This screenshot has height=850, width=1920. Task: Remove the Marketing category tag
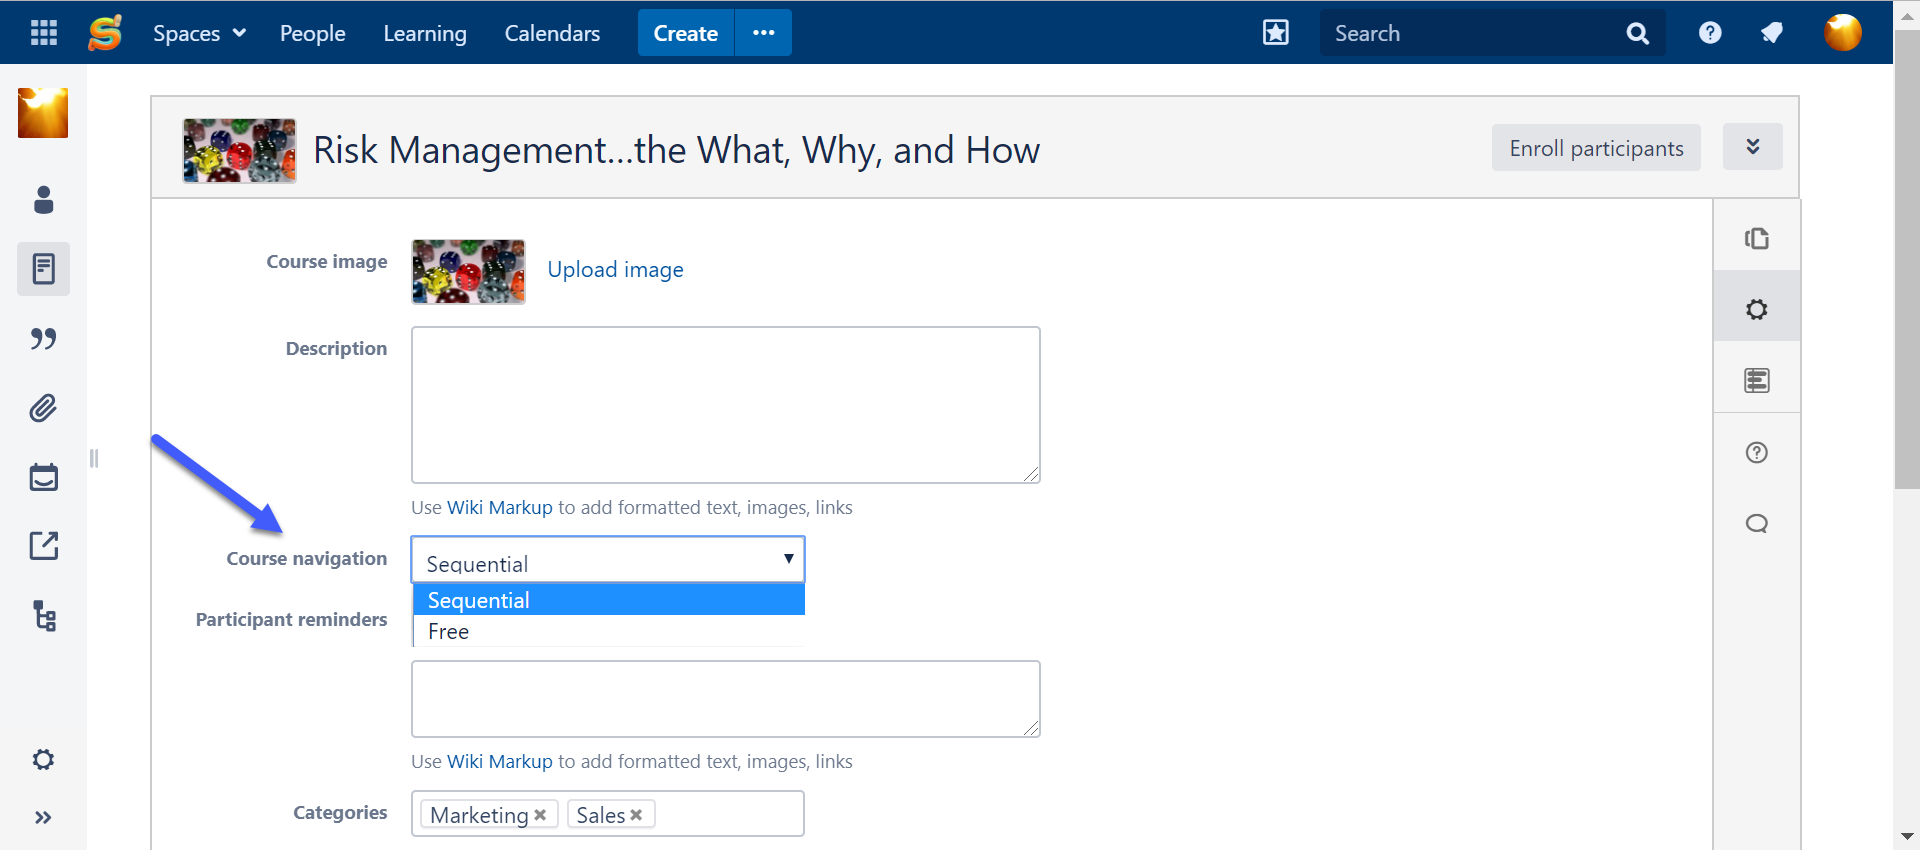tap(540, 815)
